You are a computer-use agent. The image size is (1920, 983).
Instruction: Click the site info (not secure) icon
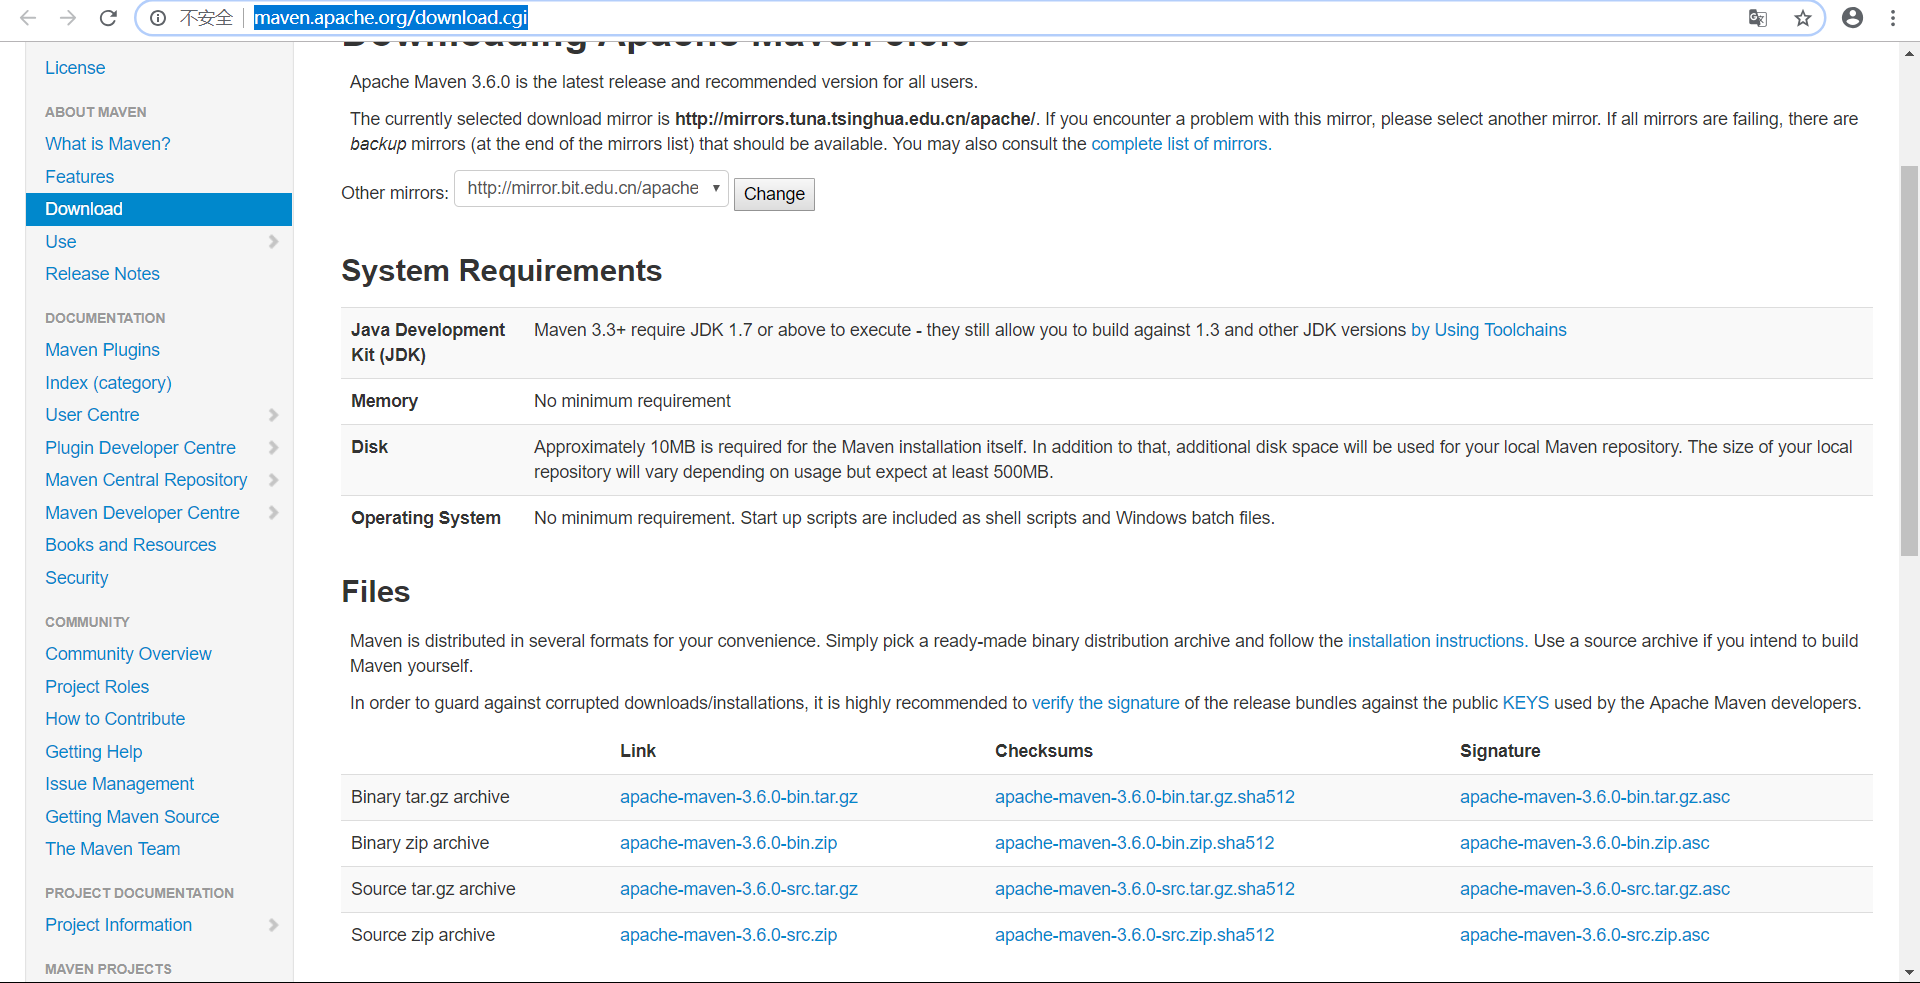point(158,18)
